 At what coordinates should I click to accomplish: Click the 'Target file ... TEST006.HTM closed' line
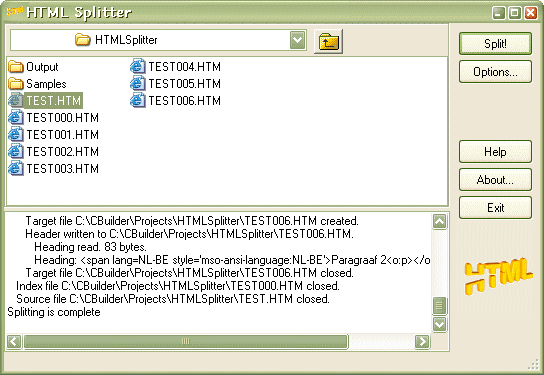[189, 273]
